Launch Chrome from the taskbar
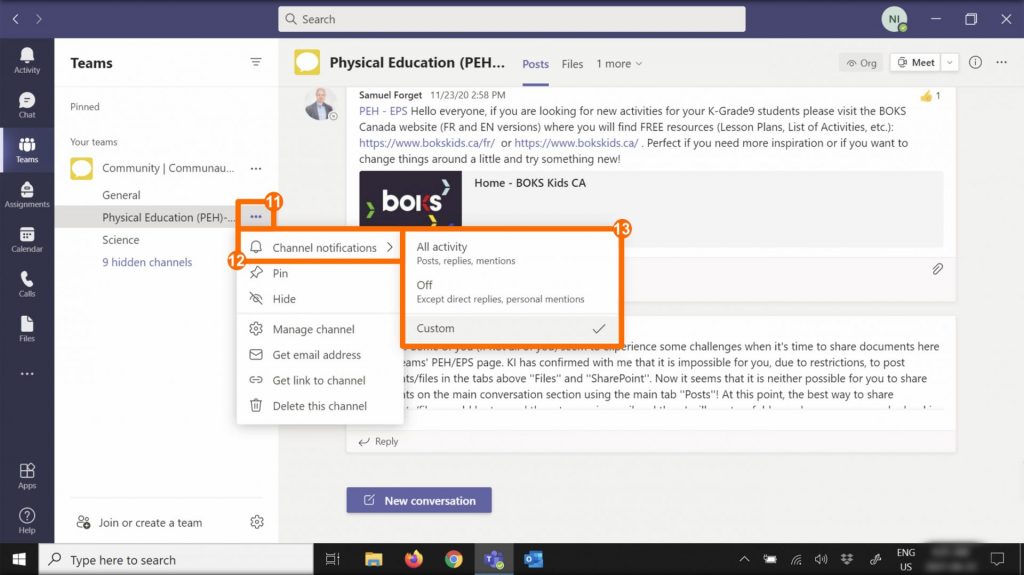1024x575 pixels. click(x=453, y=559)
